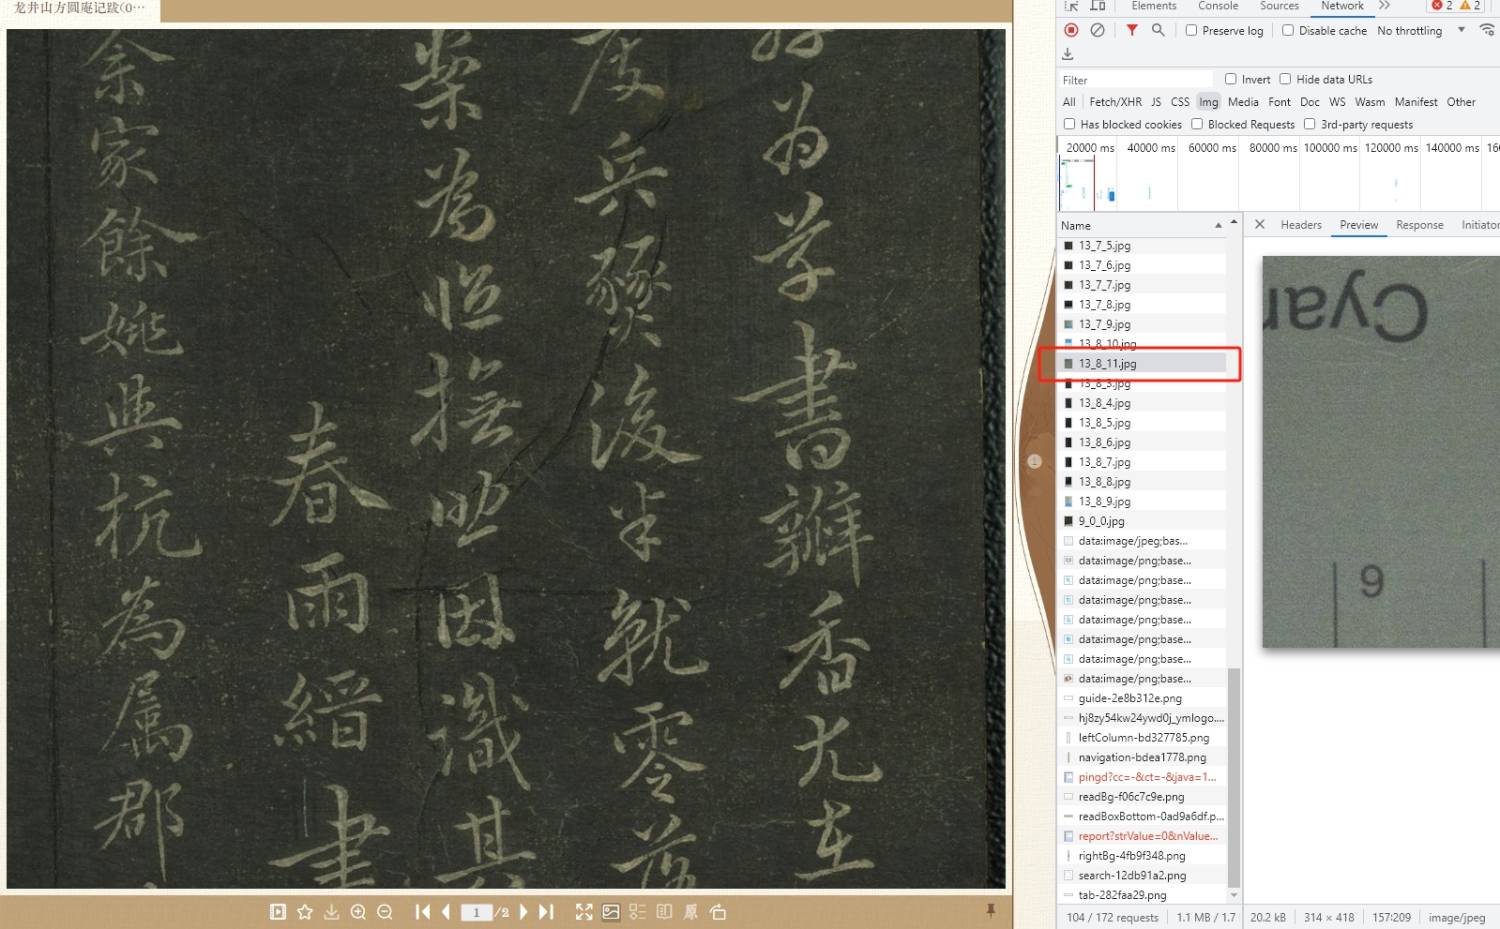Expand more DevTools tabs chevron

[x=1384, y=6]
